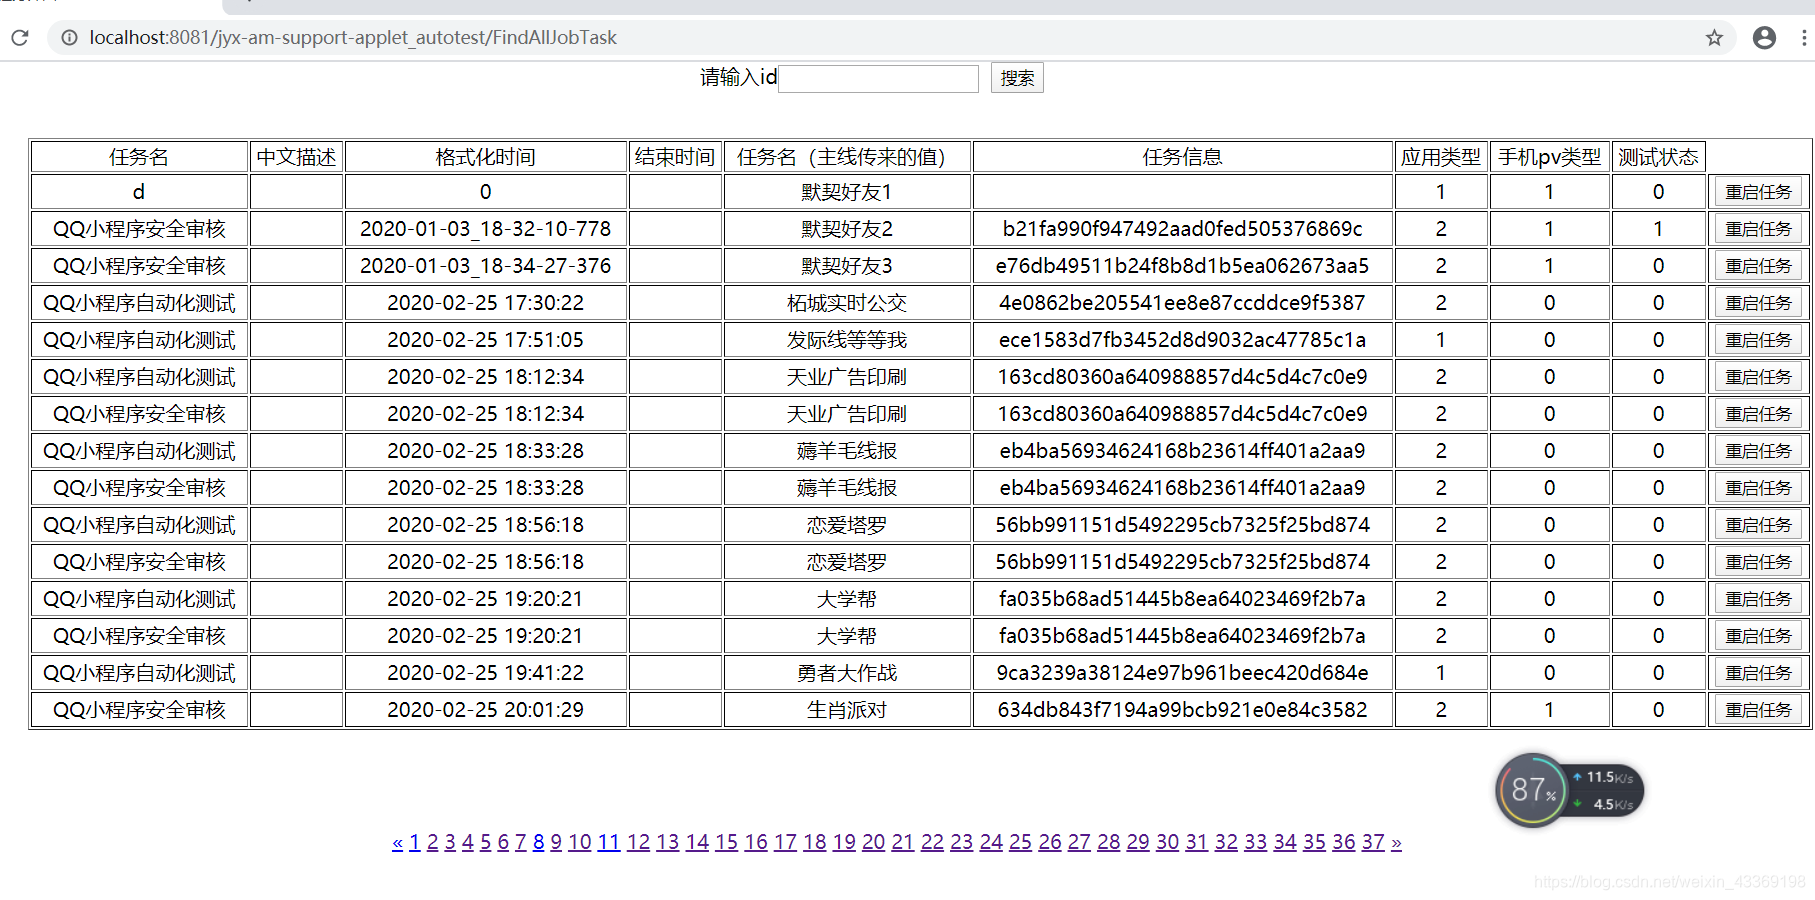Open page 8 in the pagination
This screenshot has width=1815, height=900.
[x=538, y=842]
